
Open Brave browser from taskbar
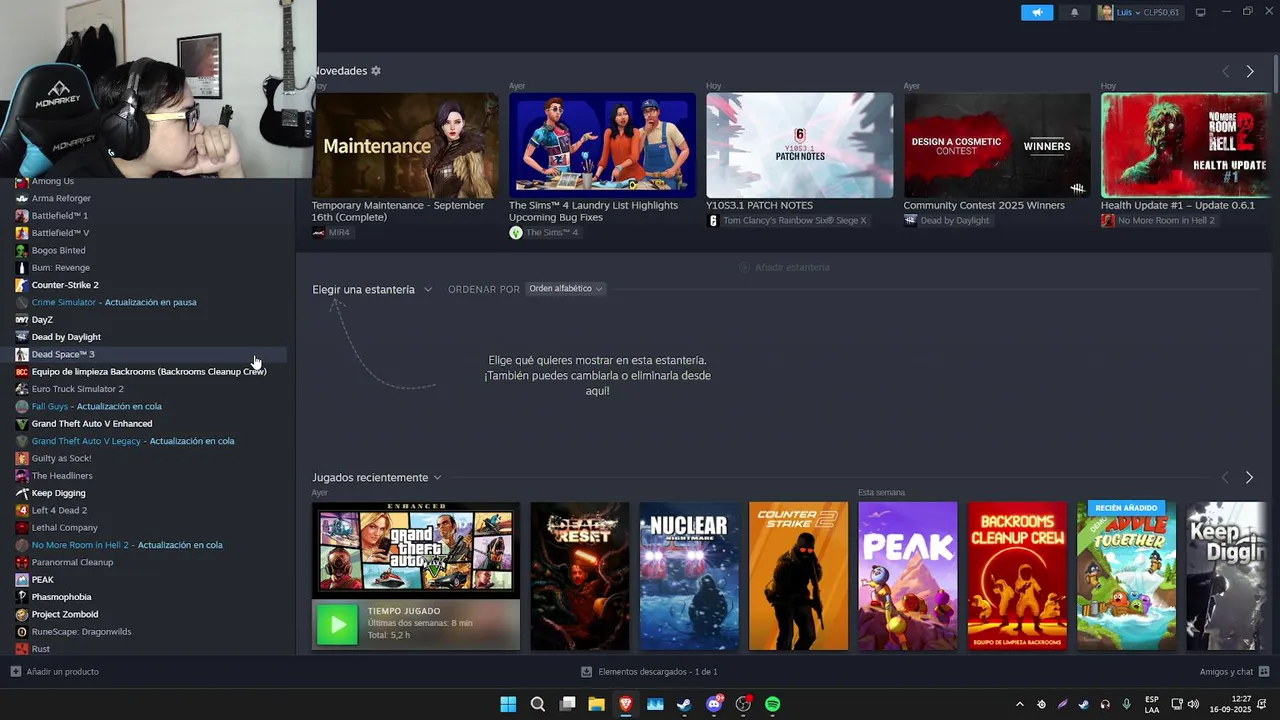(x=626, y=704)
